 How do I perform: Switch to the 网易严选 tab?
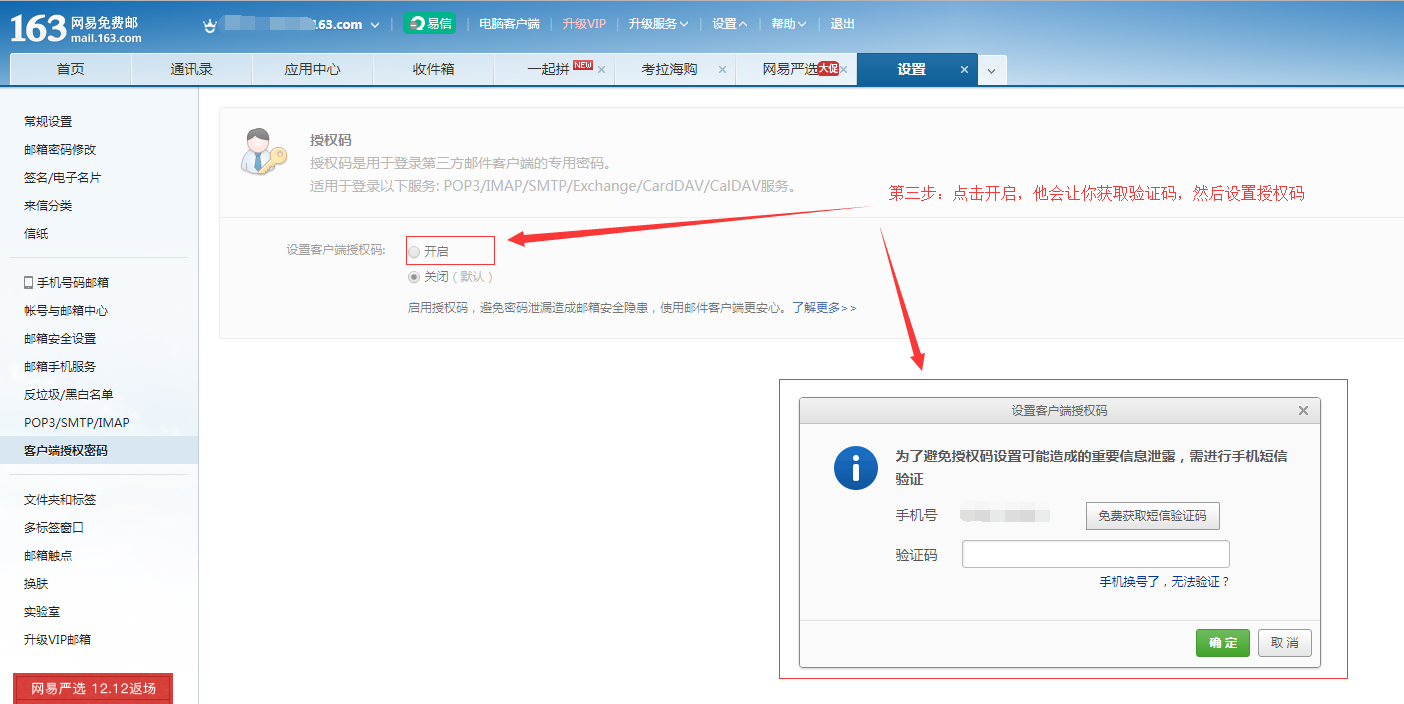(790, 69)
